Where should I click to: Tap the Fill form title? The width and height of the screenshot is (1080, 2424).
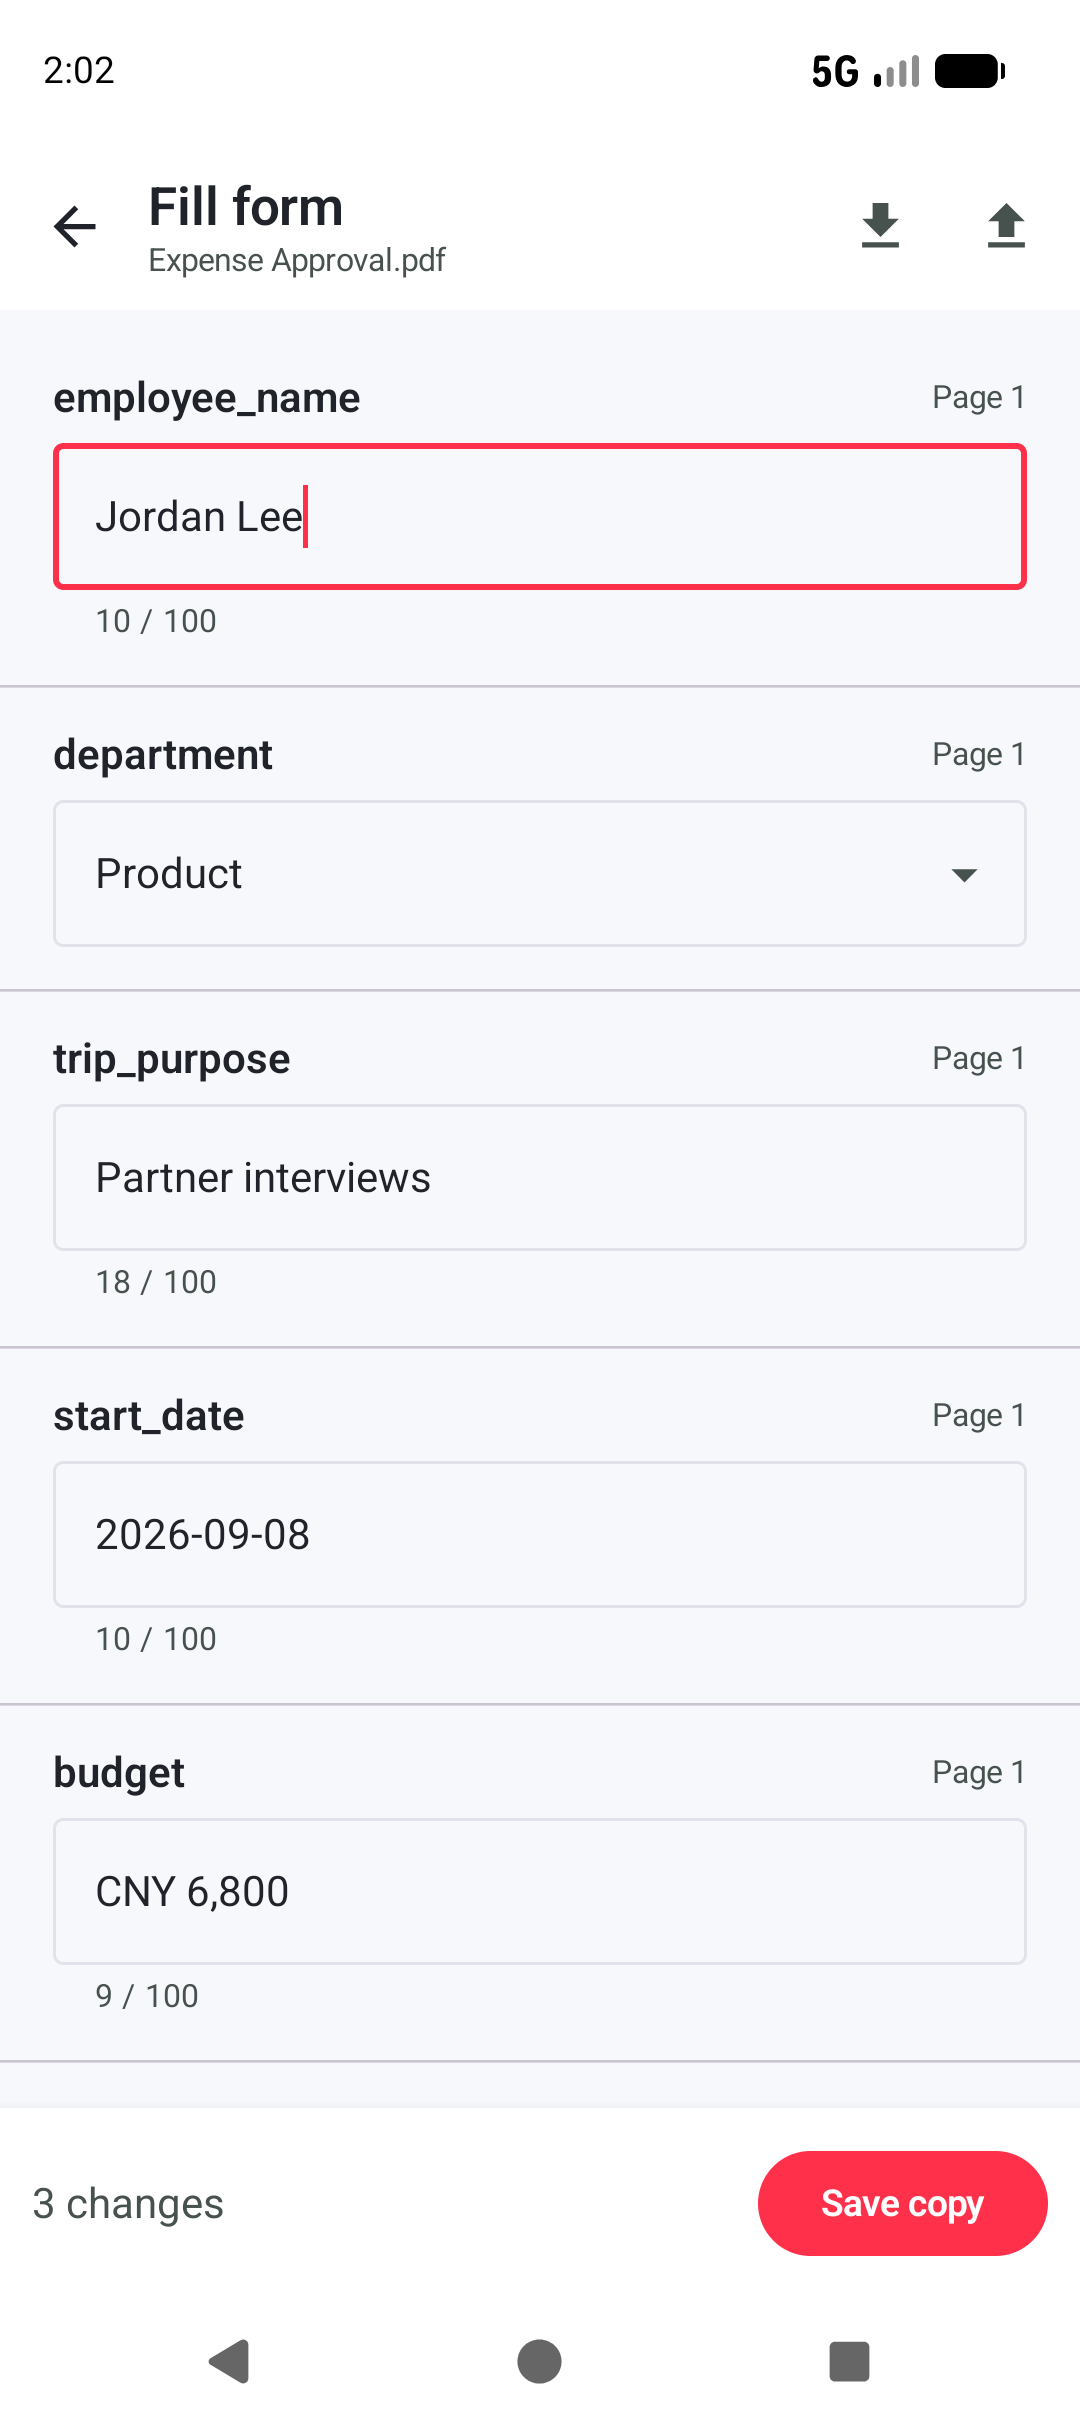pos(246,207)
